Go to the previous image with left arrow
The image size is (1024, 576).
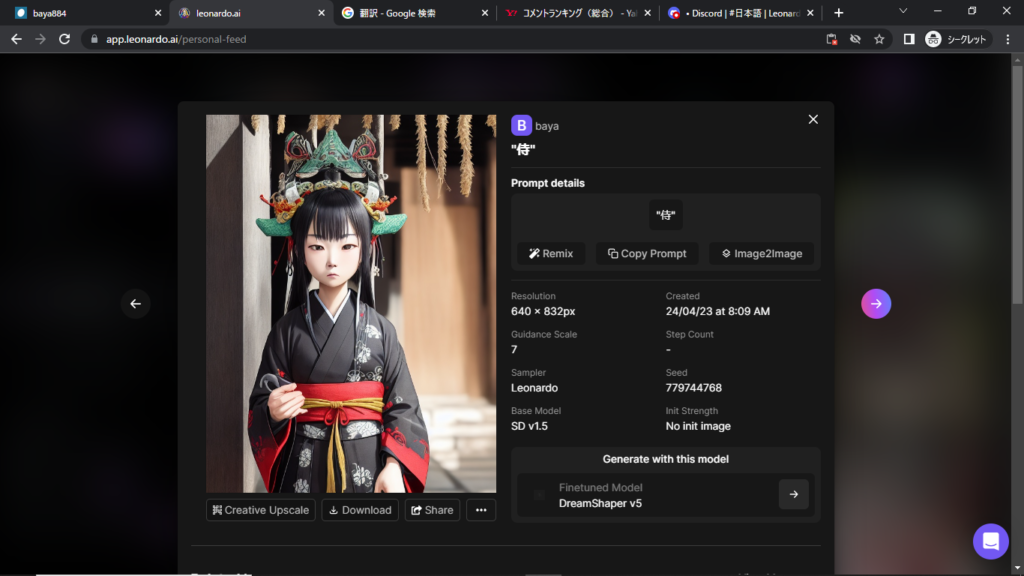tap(136, 304)
